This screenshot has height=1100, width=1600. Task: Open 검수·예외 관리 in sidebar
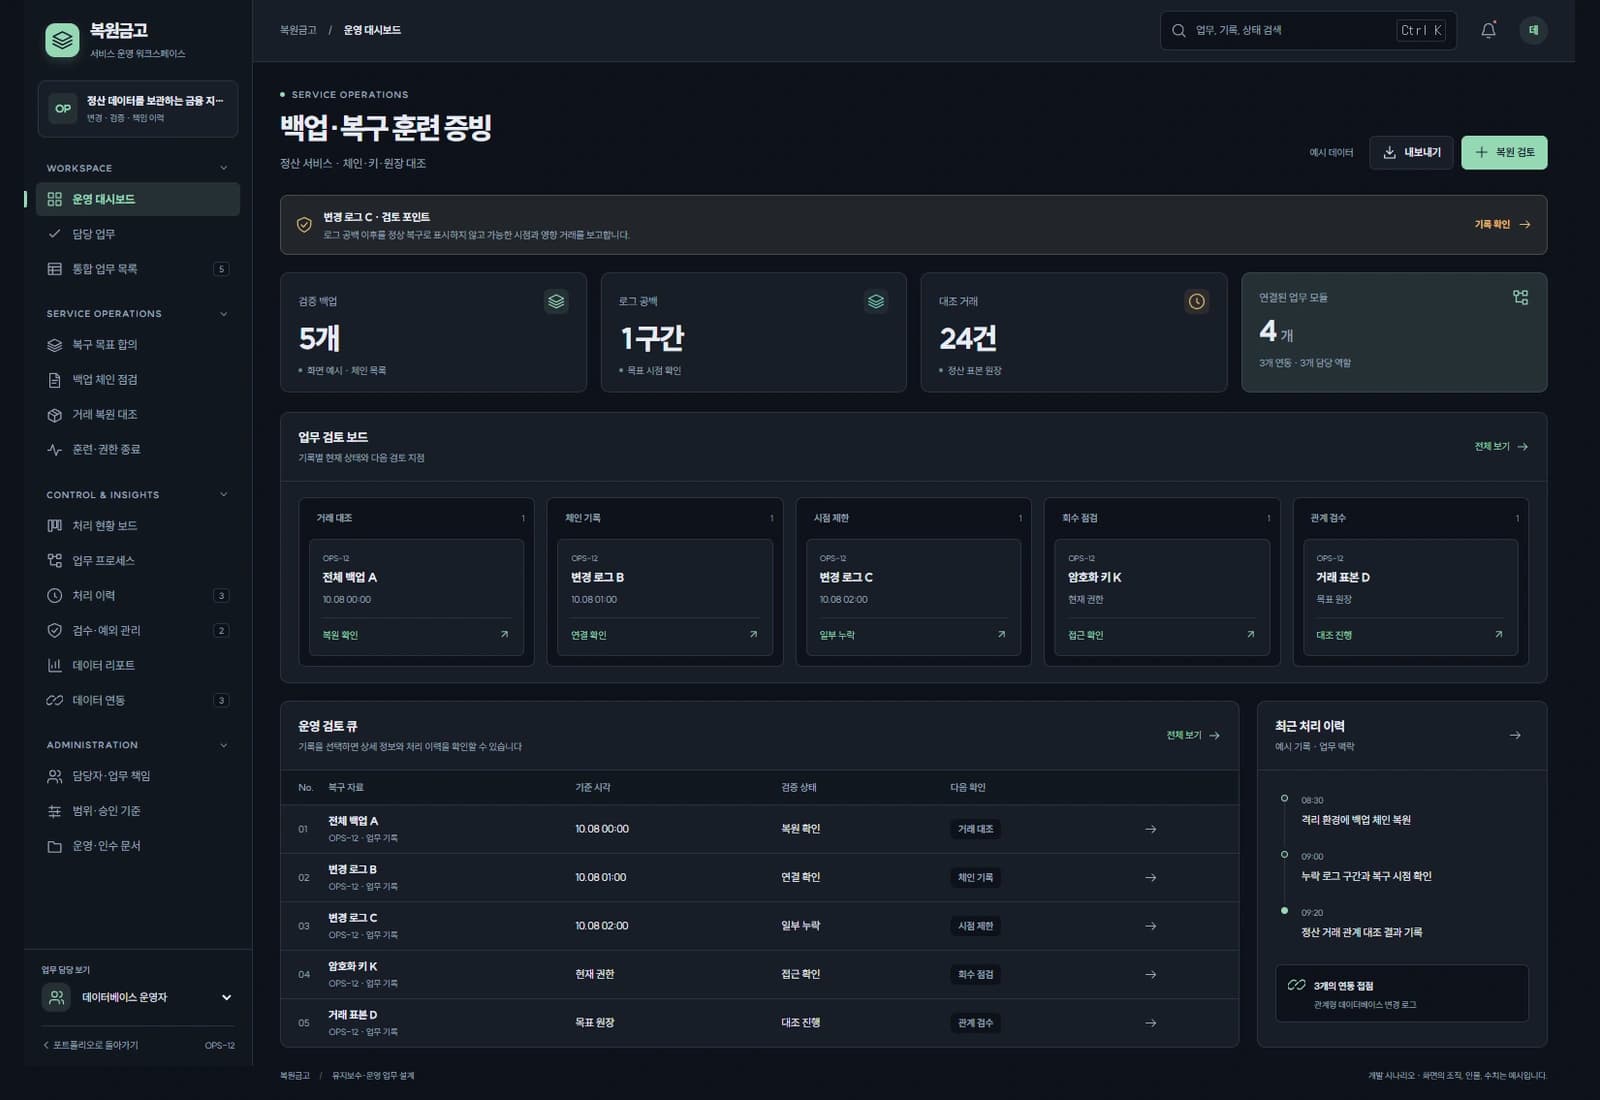coord(138,631)
